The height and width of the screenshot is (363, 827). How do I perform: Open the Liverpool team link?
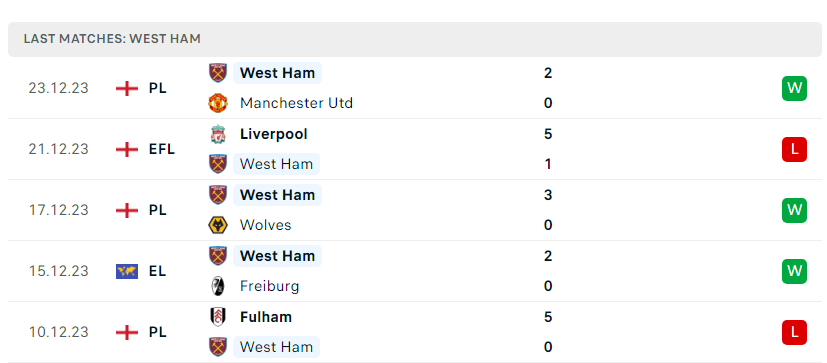(x=273, y=134)
